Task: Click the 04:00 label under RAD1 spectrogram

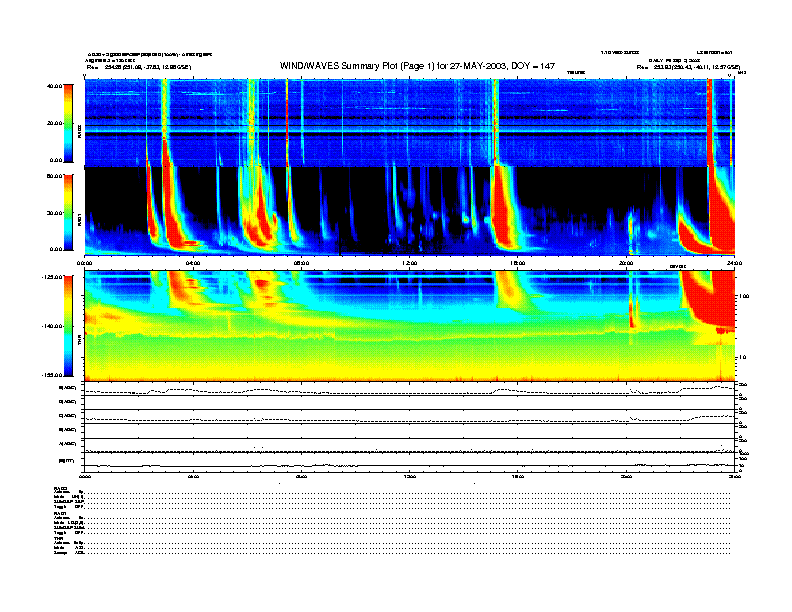Action: pos(193,263)
